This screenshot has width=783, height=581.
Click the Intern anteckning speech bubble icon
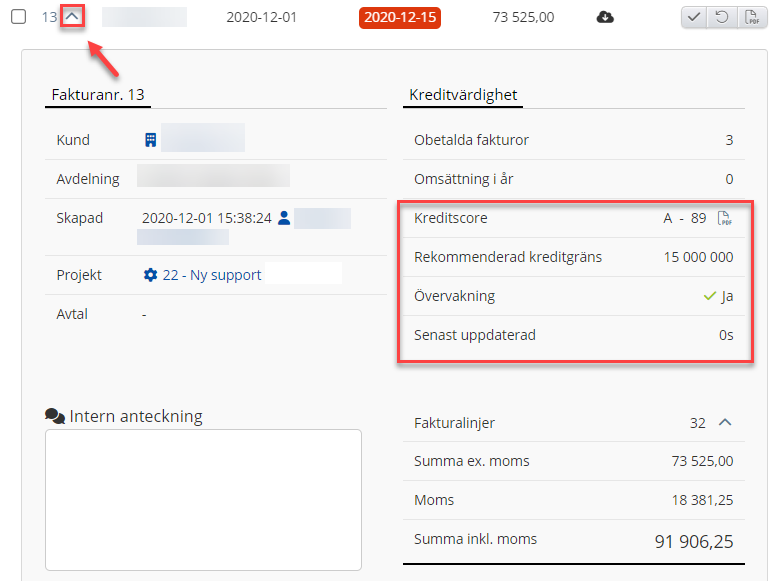click(x=54, y=416)
